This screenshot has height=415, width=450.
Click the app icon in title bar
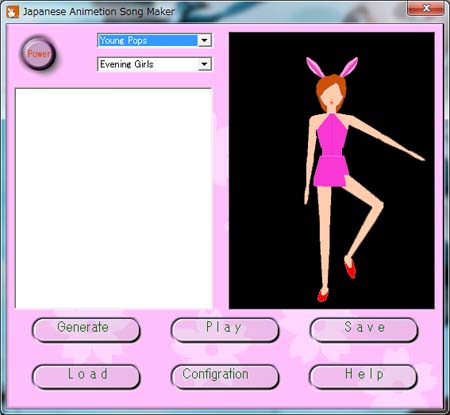(x=13, y=12)
